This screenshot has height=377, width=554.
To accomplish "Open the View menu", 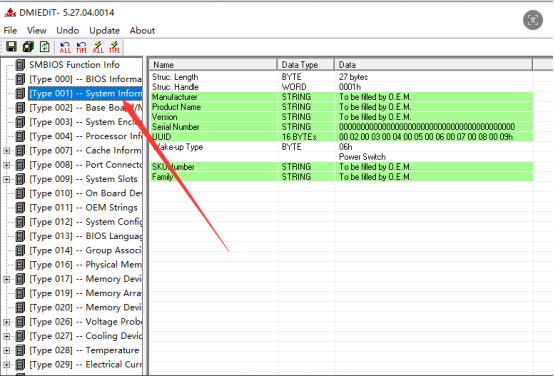I will coord(36,30).
